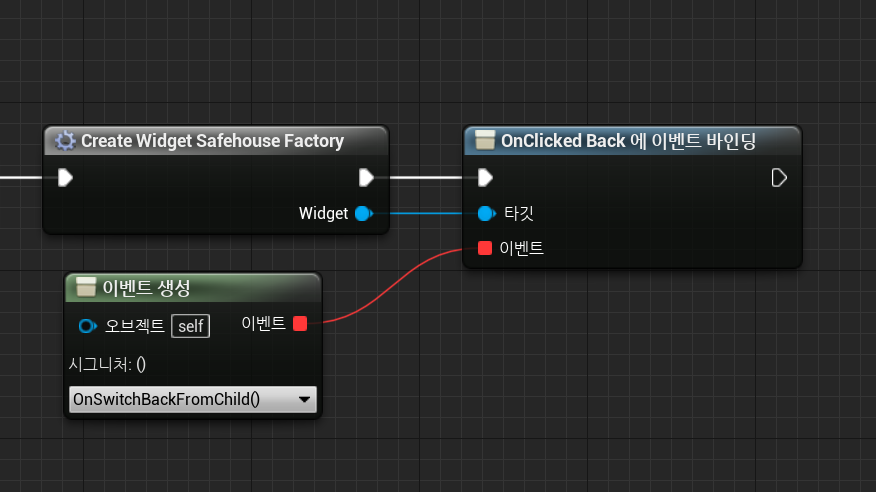This screenshot has width=876, height=492.
Task: Select the 이벤트 생성 node title
Action: (x=146, y=288)
